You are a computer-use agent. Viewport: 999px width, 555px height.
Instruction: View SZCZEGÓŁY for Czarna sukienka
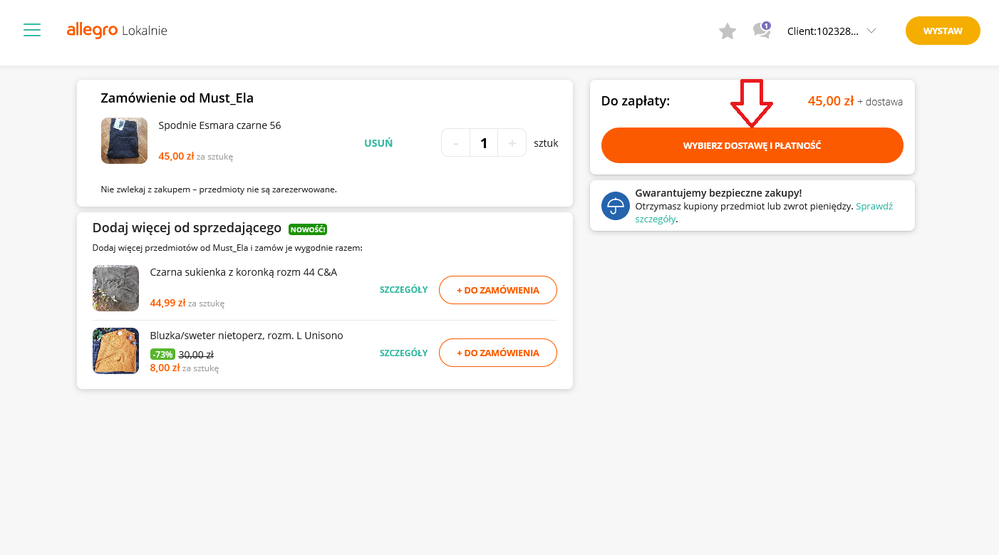click(x=403, y=290)
